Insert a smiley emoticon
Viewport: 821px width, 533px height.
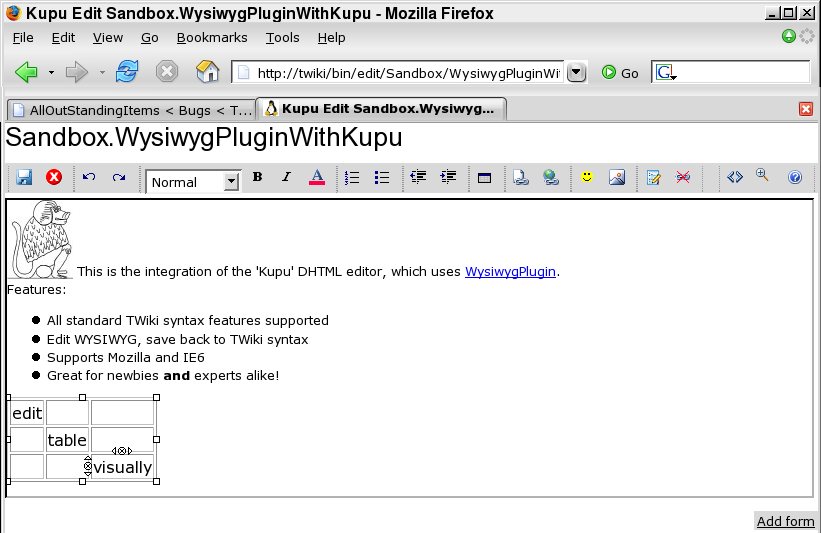[587, 177]
